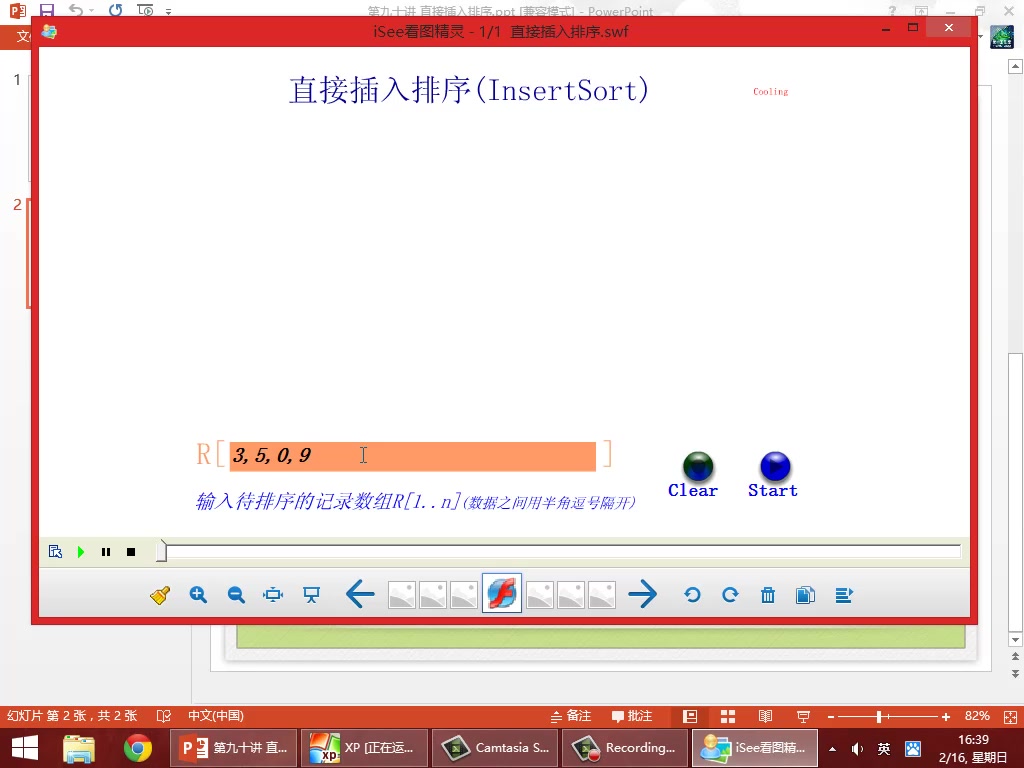Viewport: 1024px width, 768px height.
Task: Click the next image arrow
Action: tap(643, 594)
